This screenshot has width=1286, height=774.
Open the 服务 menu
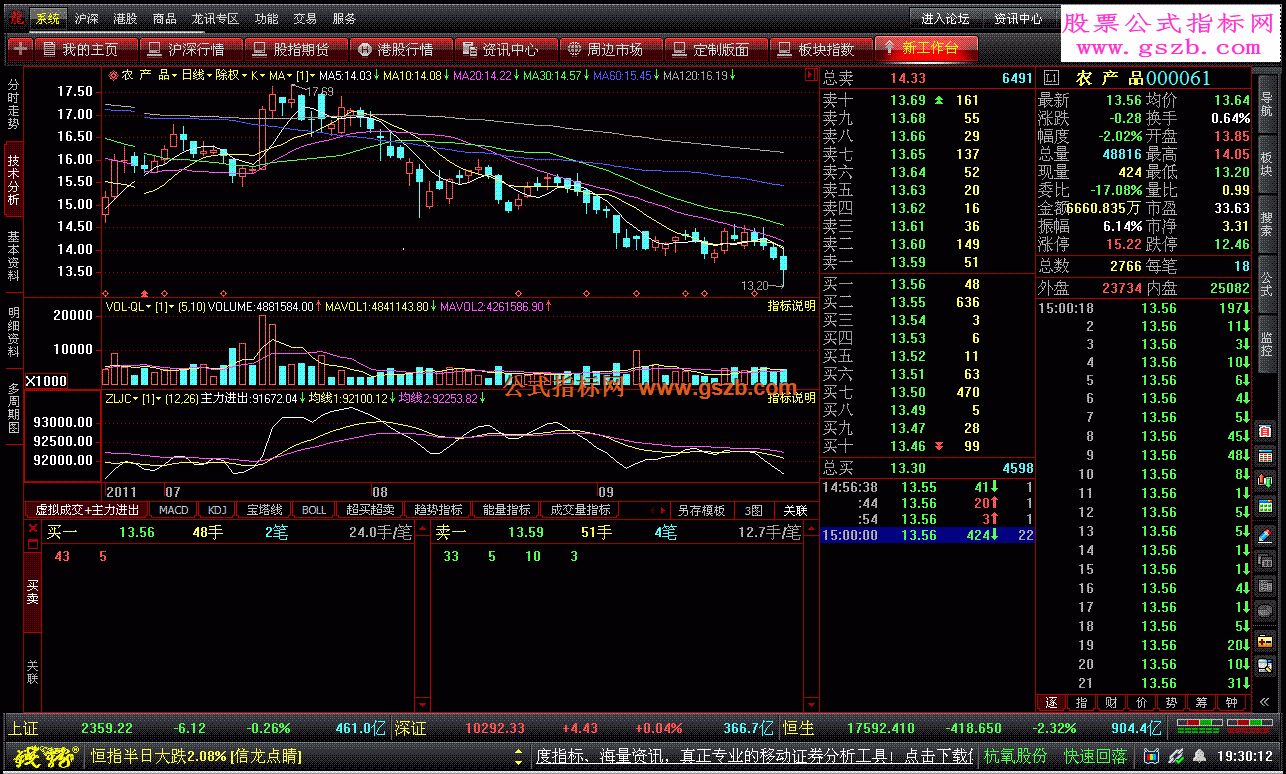click(344, 18)
